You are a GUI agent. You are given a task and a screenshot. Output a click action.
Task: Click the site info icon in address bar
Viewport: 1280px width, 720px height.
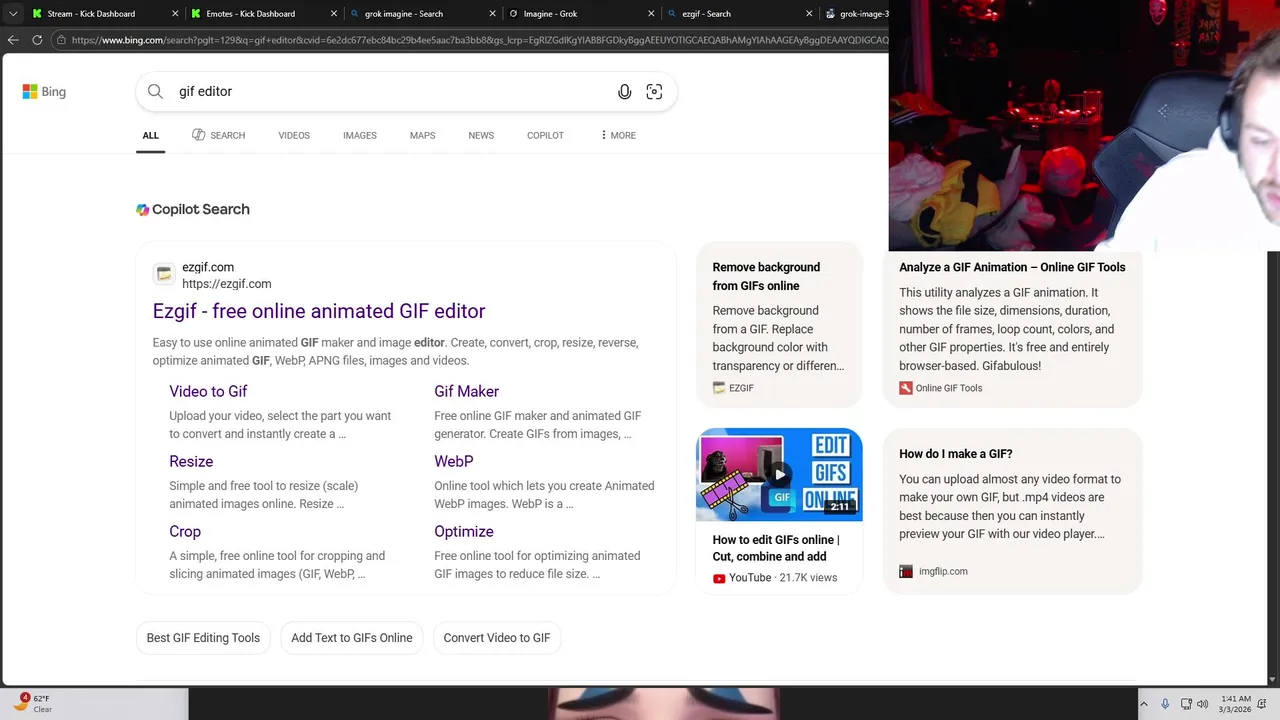pyautogui.click(x=61, y=40)
